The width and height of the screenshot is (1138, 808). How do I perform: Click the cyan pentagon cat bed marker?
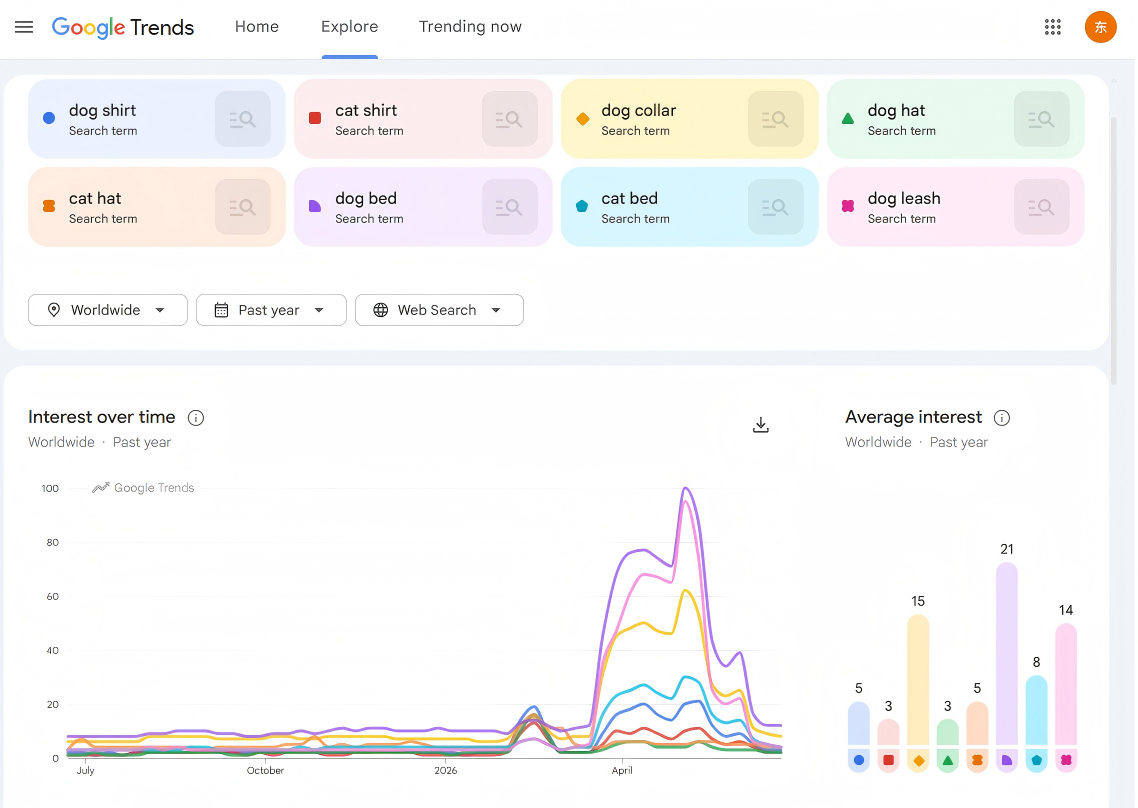click(582, 206)
